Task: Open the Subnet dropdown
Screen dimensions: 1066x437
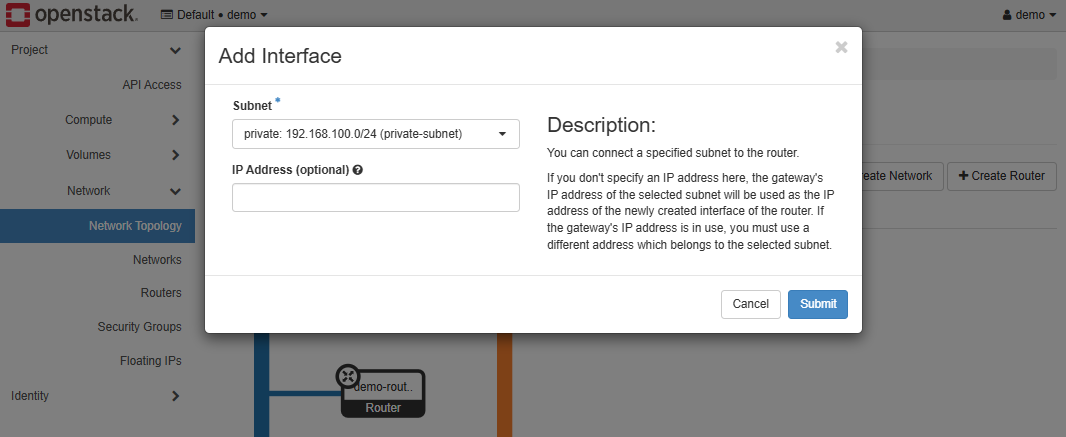Action: (x=375, y=134)
